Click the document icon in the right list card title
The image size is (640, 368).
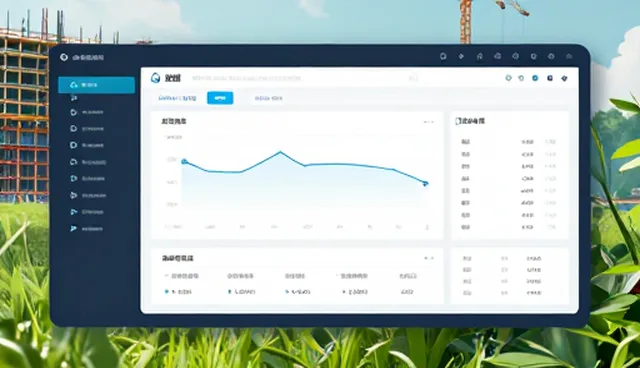pos(458,121)
